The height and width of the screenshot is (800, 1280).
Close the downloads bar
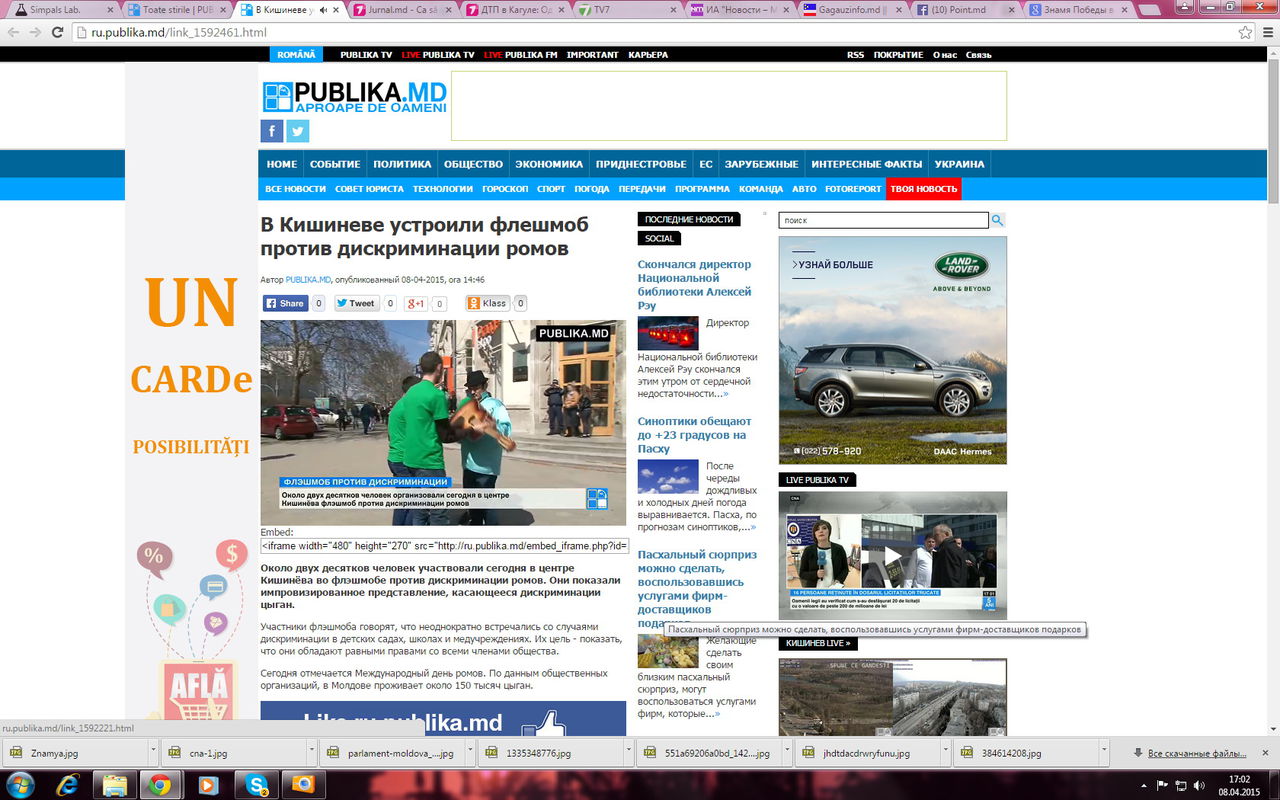pos(1265,753)
